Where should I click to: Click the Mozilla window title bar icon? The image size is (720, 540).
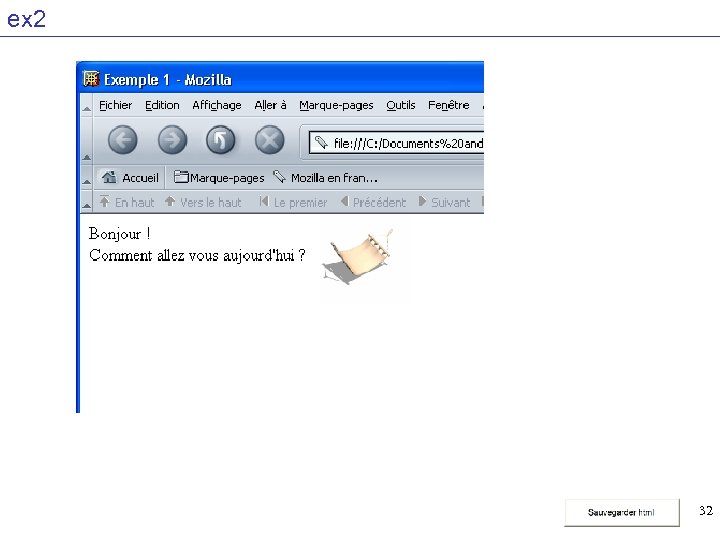click(91, 79)
